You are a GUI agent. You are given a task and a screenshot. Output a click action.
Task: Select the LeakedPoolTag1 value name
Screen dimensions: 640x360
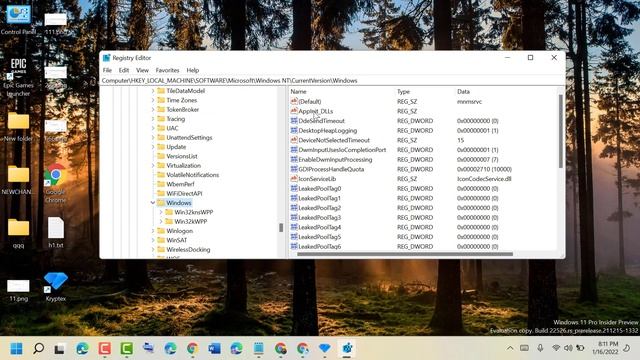pyautogui.click(x=320, y=198)
